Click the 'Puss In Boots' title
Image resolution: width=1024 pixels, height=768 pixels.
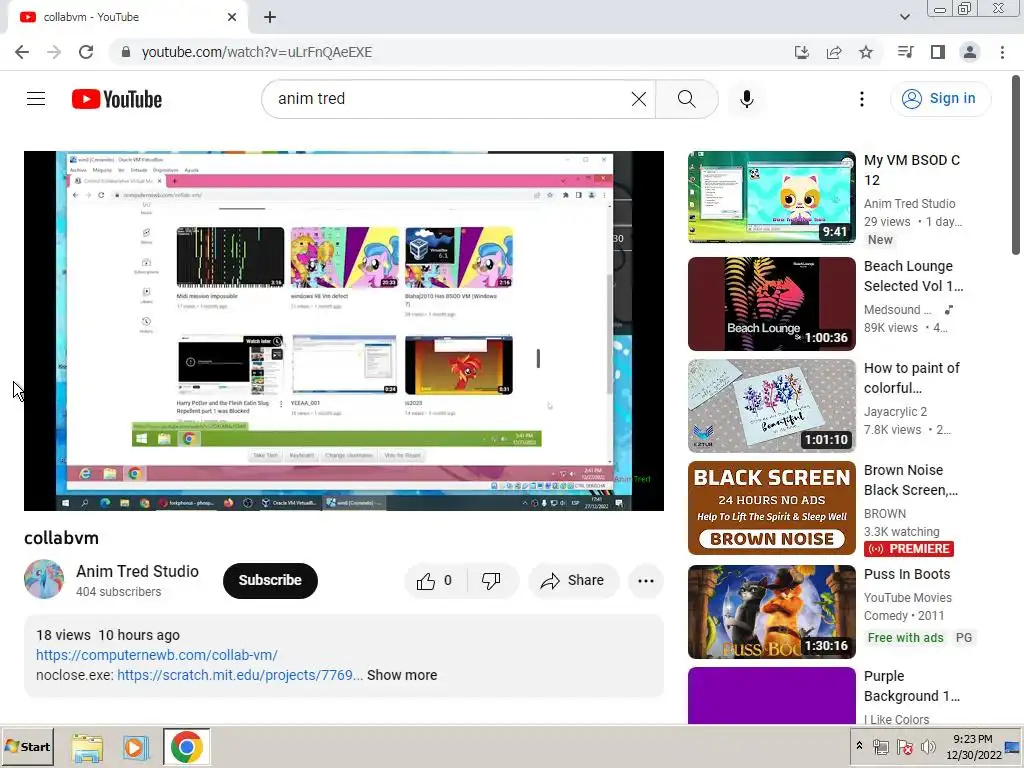(906, 574)
